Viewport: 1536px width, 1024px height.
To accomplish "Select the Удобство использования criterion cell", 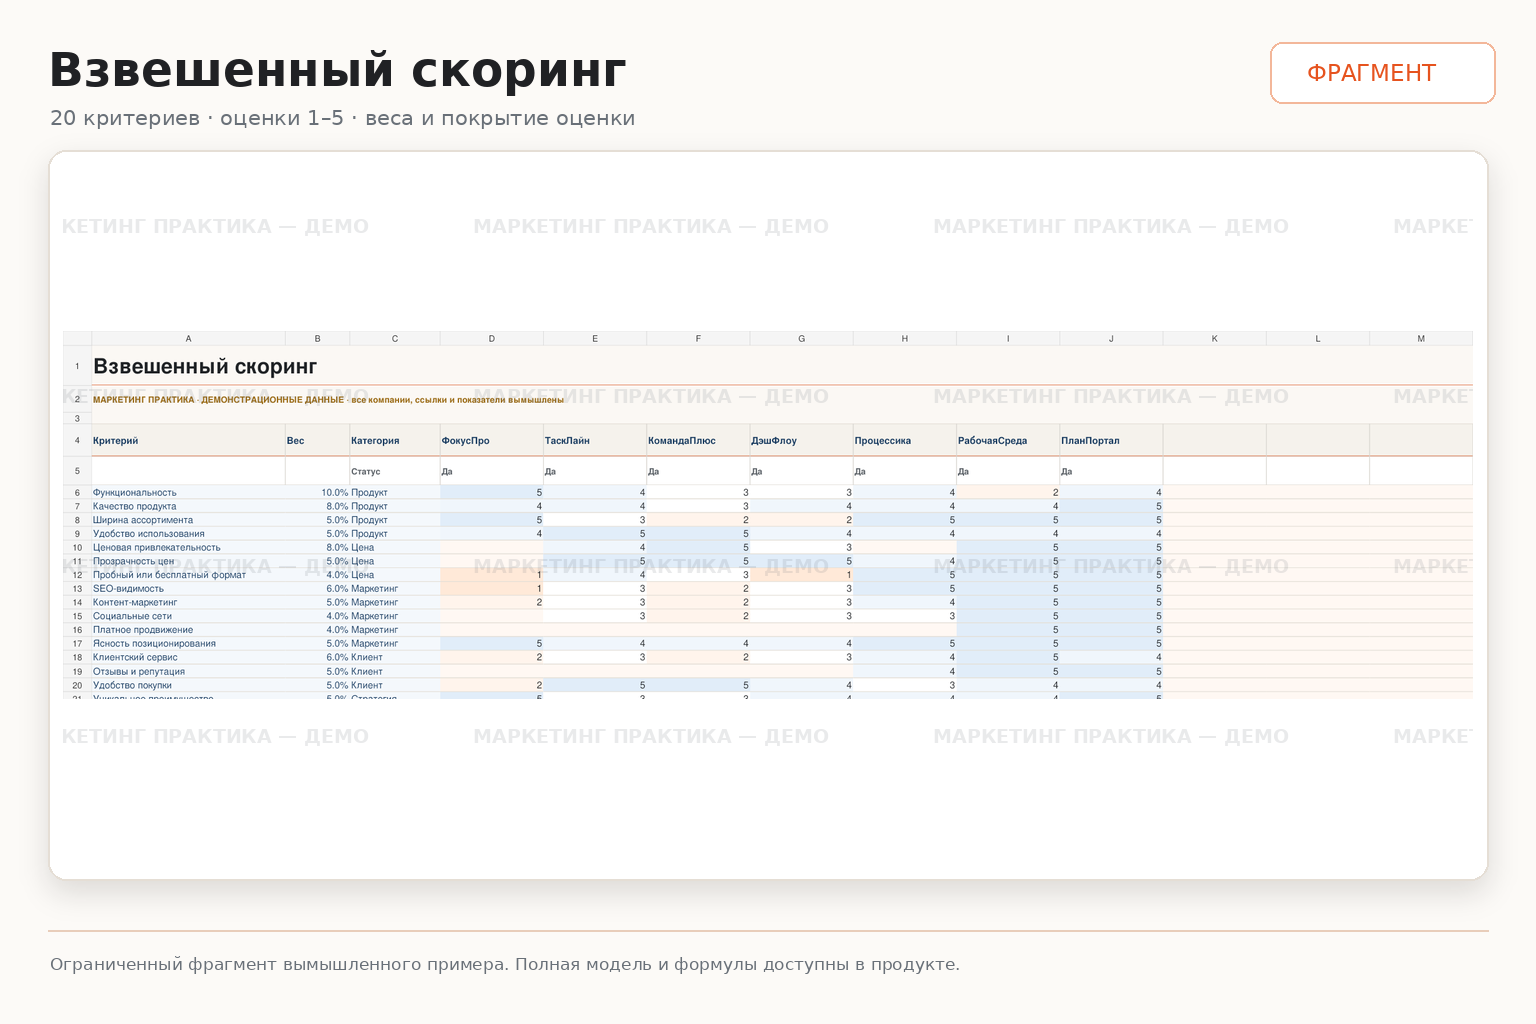I will pos(188,534).
